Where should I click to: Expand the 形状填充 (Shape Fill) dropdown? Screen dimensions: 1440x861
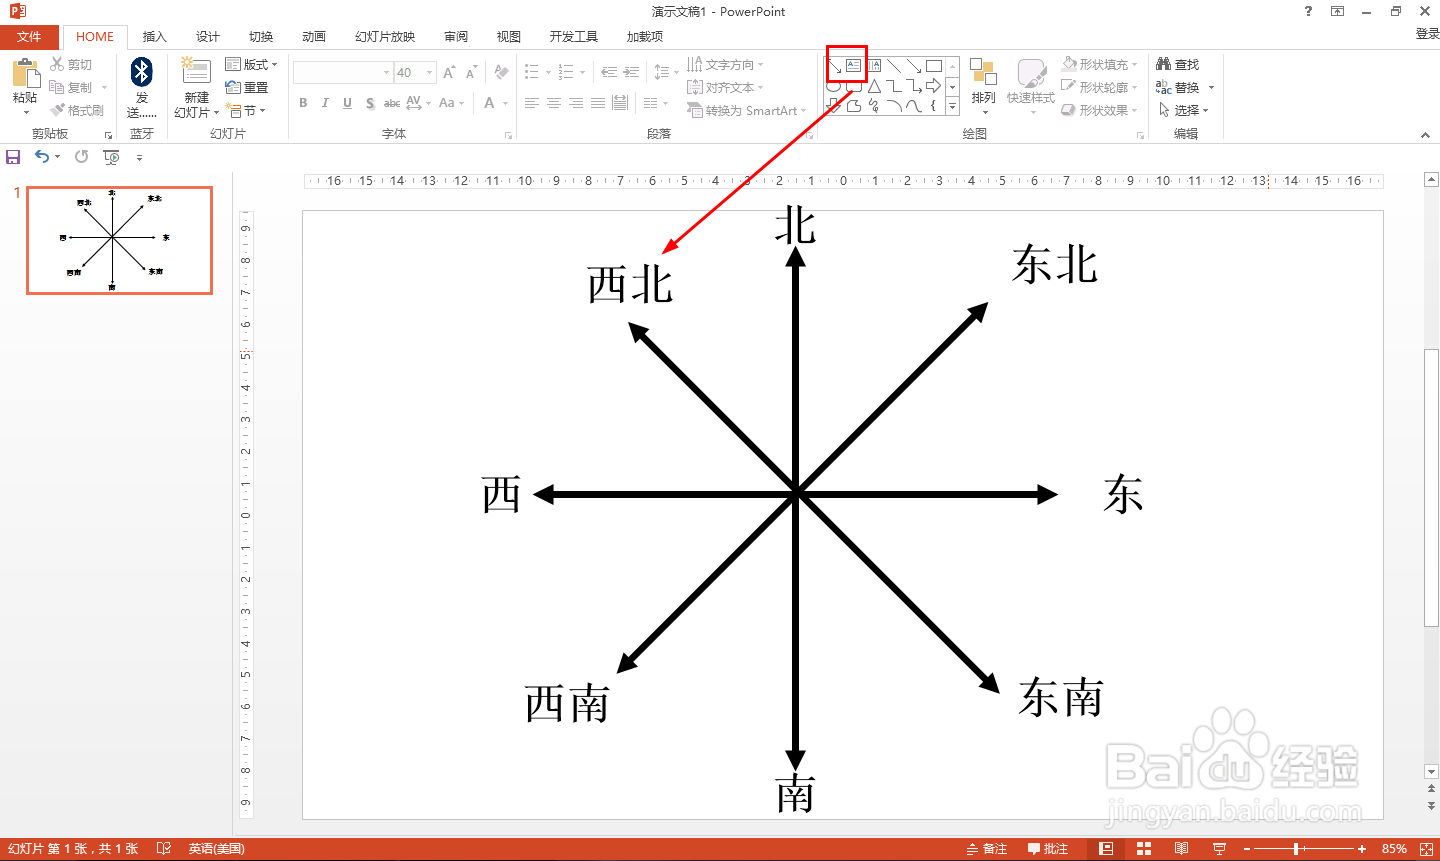click(x=1134, y=63)
